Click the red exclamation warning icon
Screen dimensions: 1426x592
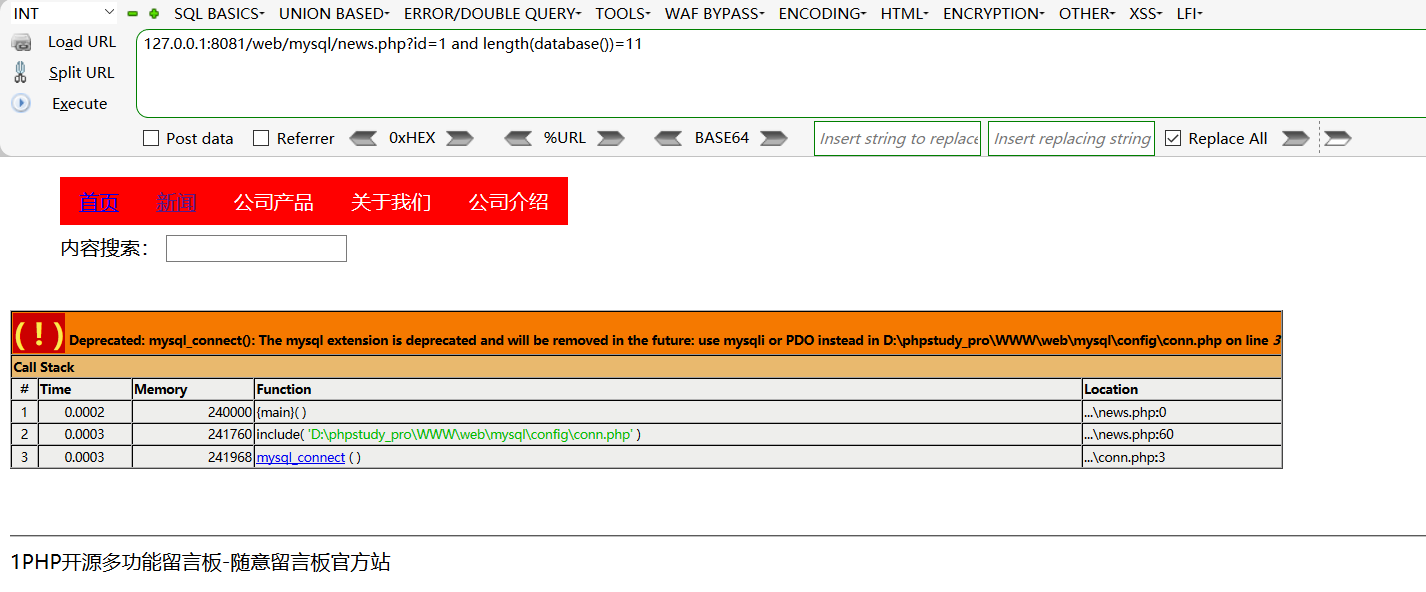pos(39,333)
